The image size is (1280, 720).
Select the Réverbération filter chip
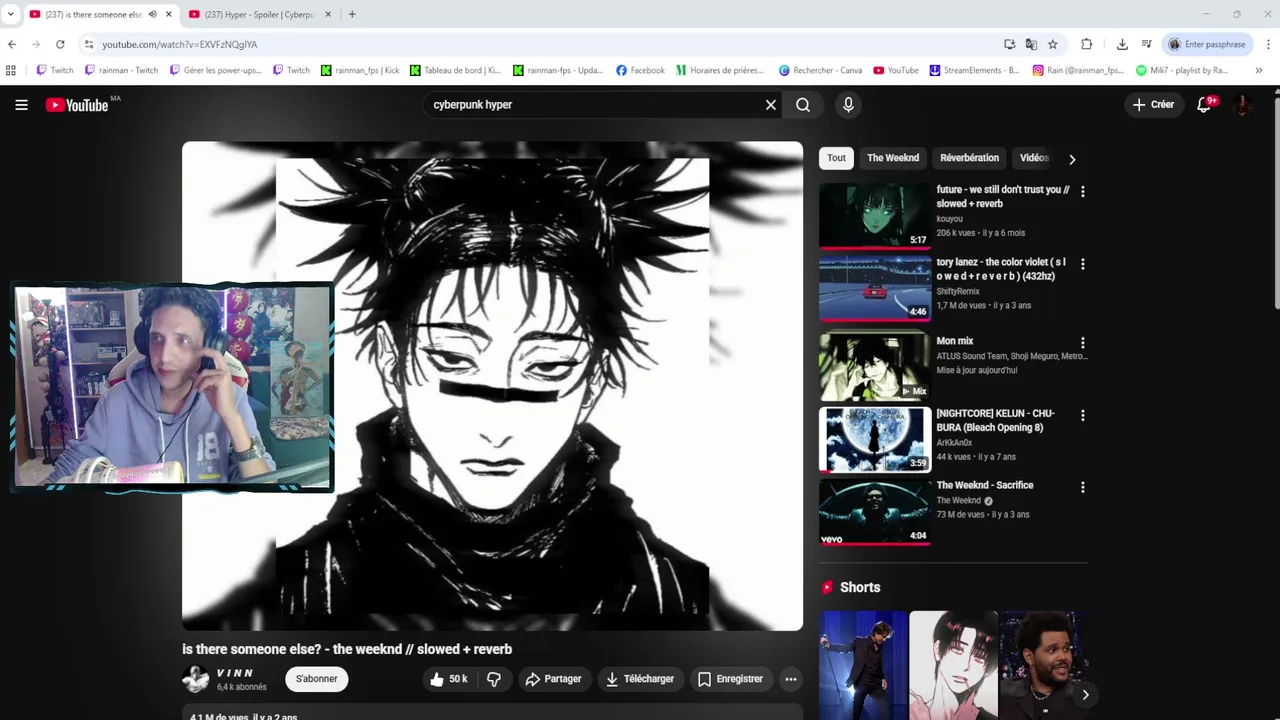point(969,158)
